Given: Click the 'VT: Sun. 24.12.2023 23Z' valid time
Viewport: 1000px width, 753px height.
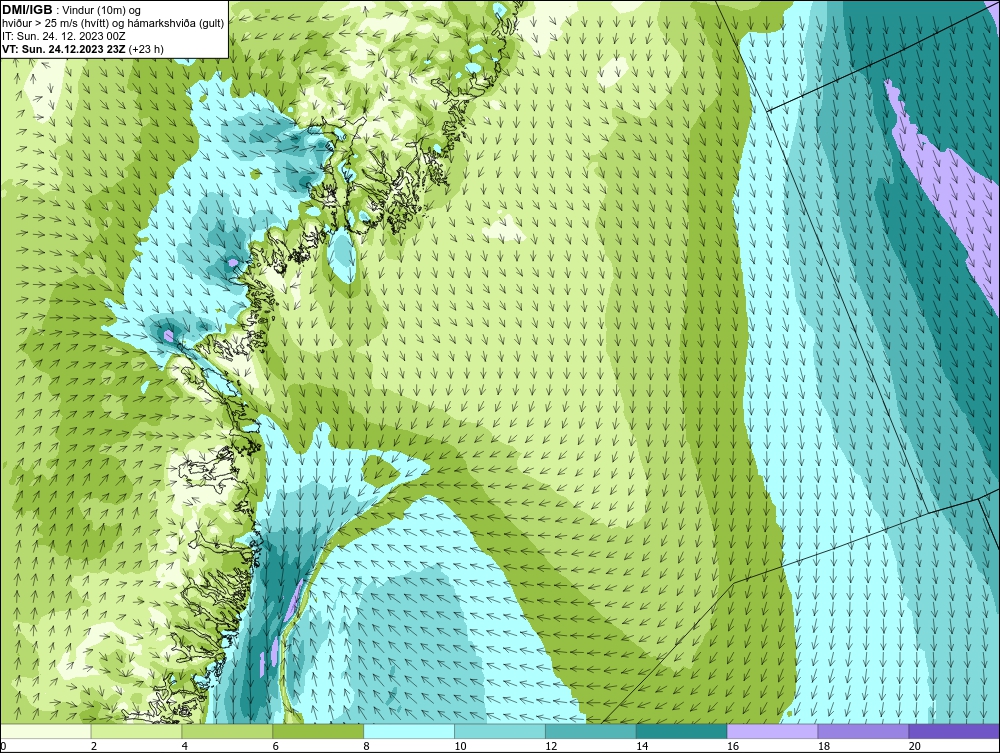Looking at the screenshot, I should coord(64,49).
